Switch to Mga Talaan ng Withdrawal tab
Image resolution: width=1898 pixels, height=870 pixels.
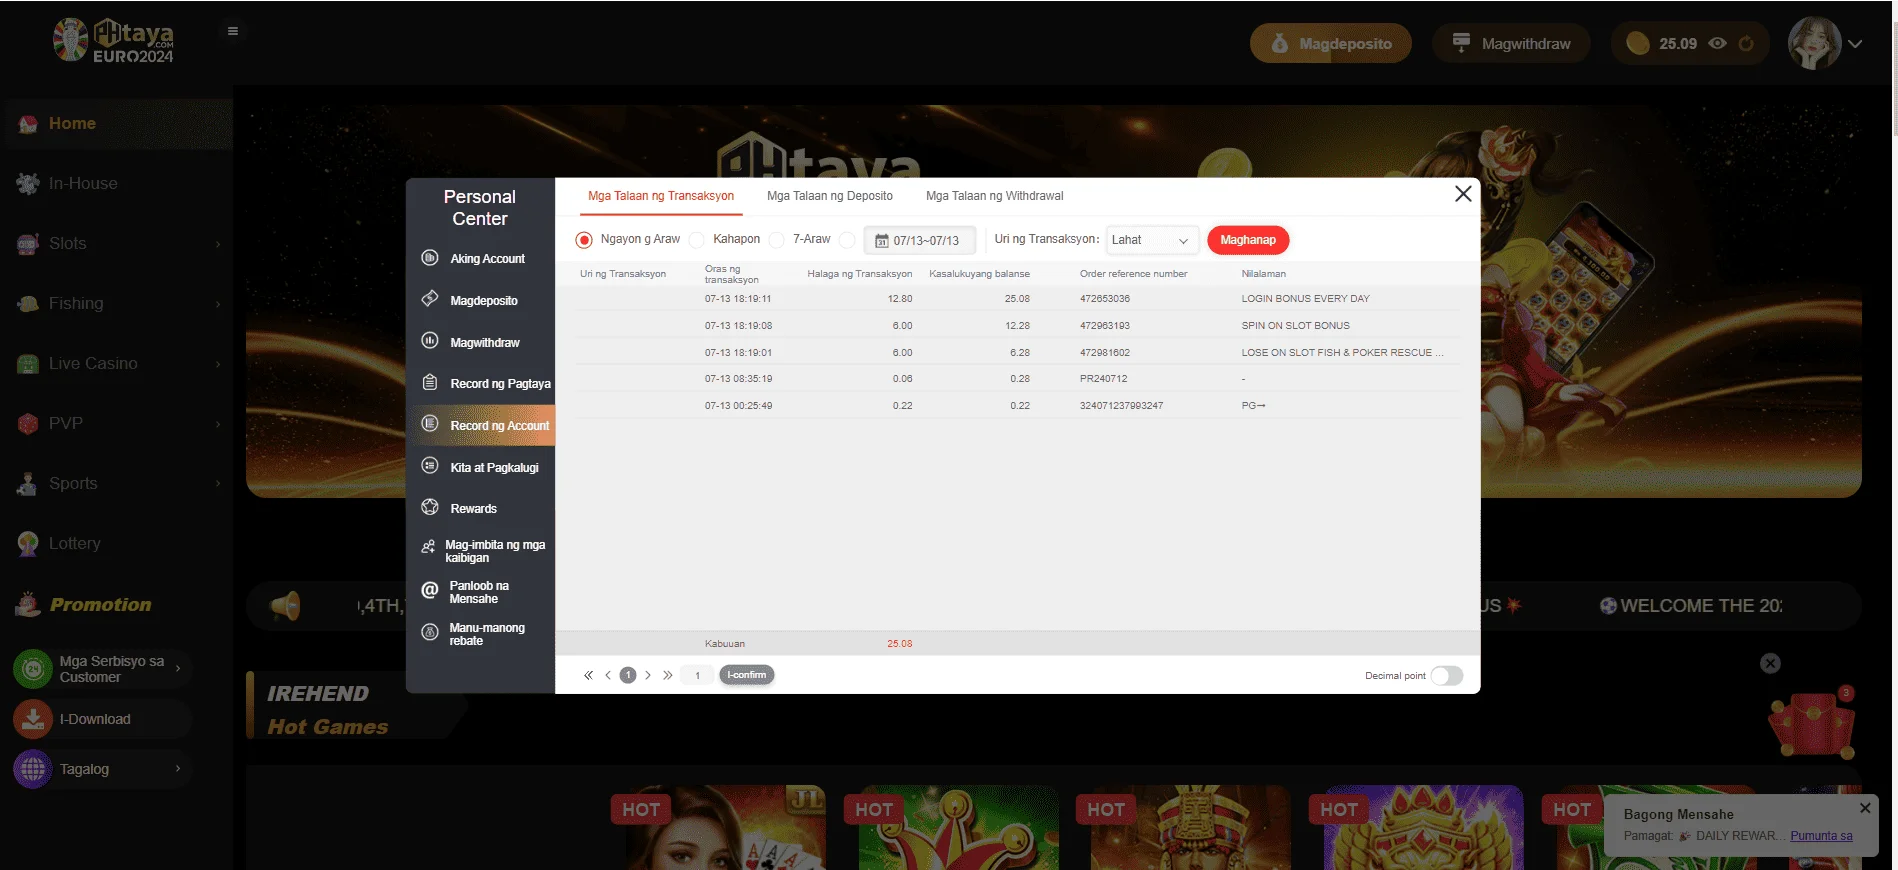(995, 196)
